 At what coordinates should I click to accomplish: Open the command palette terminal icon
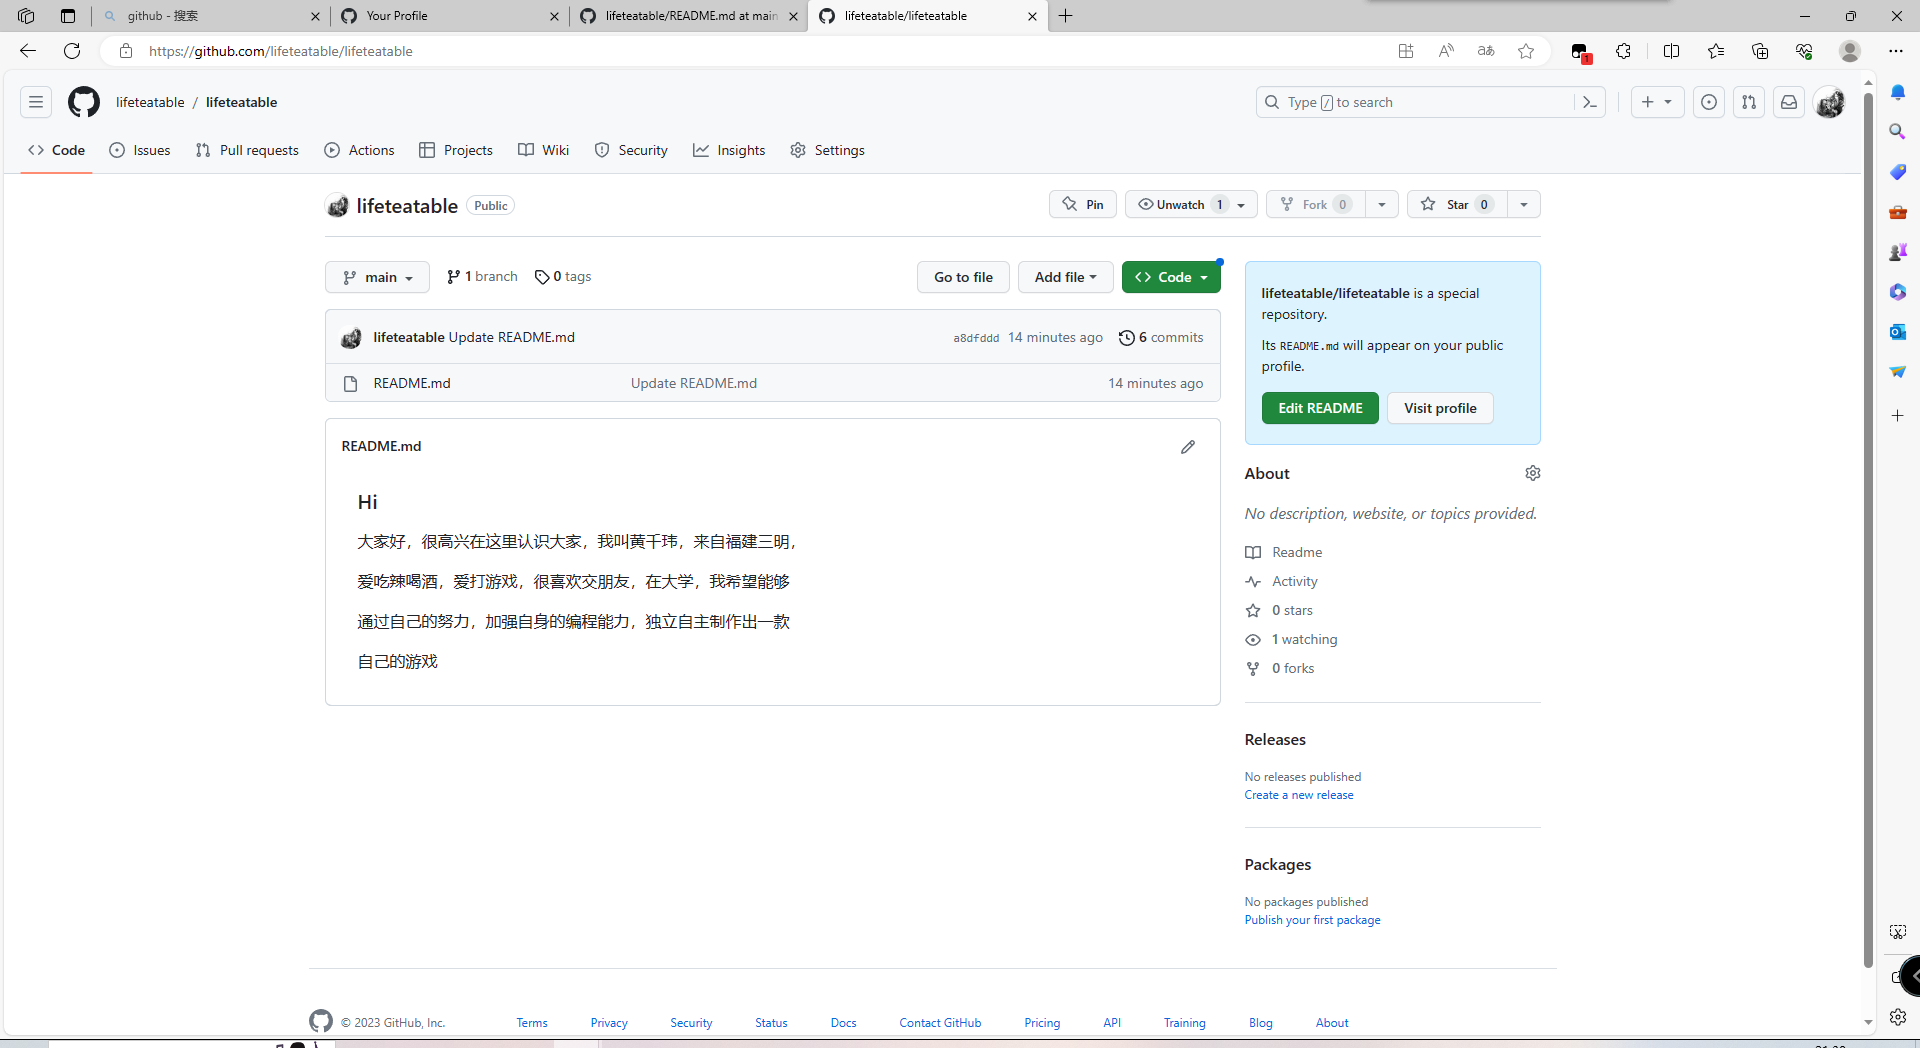coord(1590,101)
